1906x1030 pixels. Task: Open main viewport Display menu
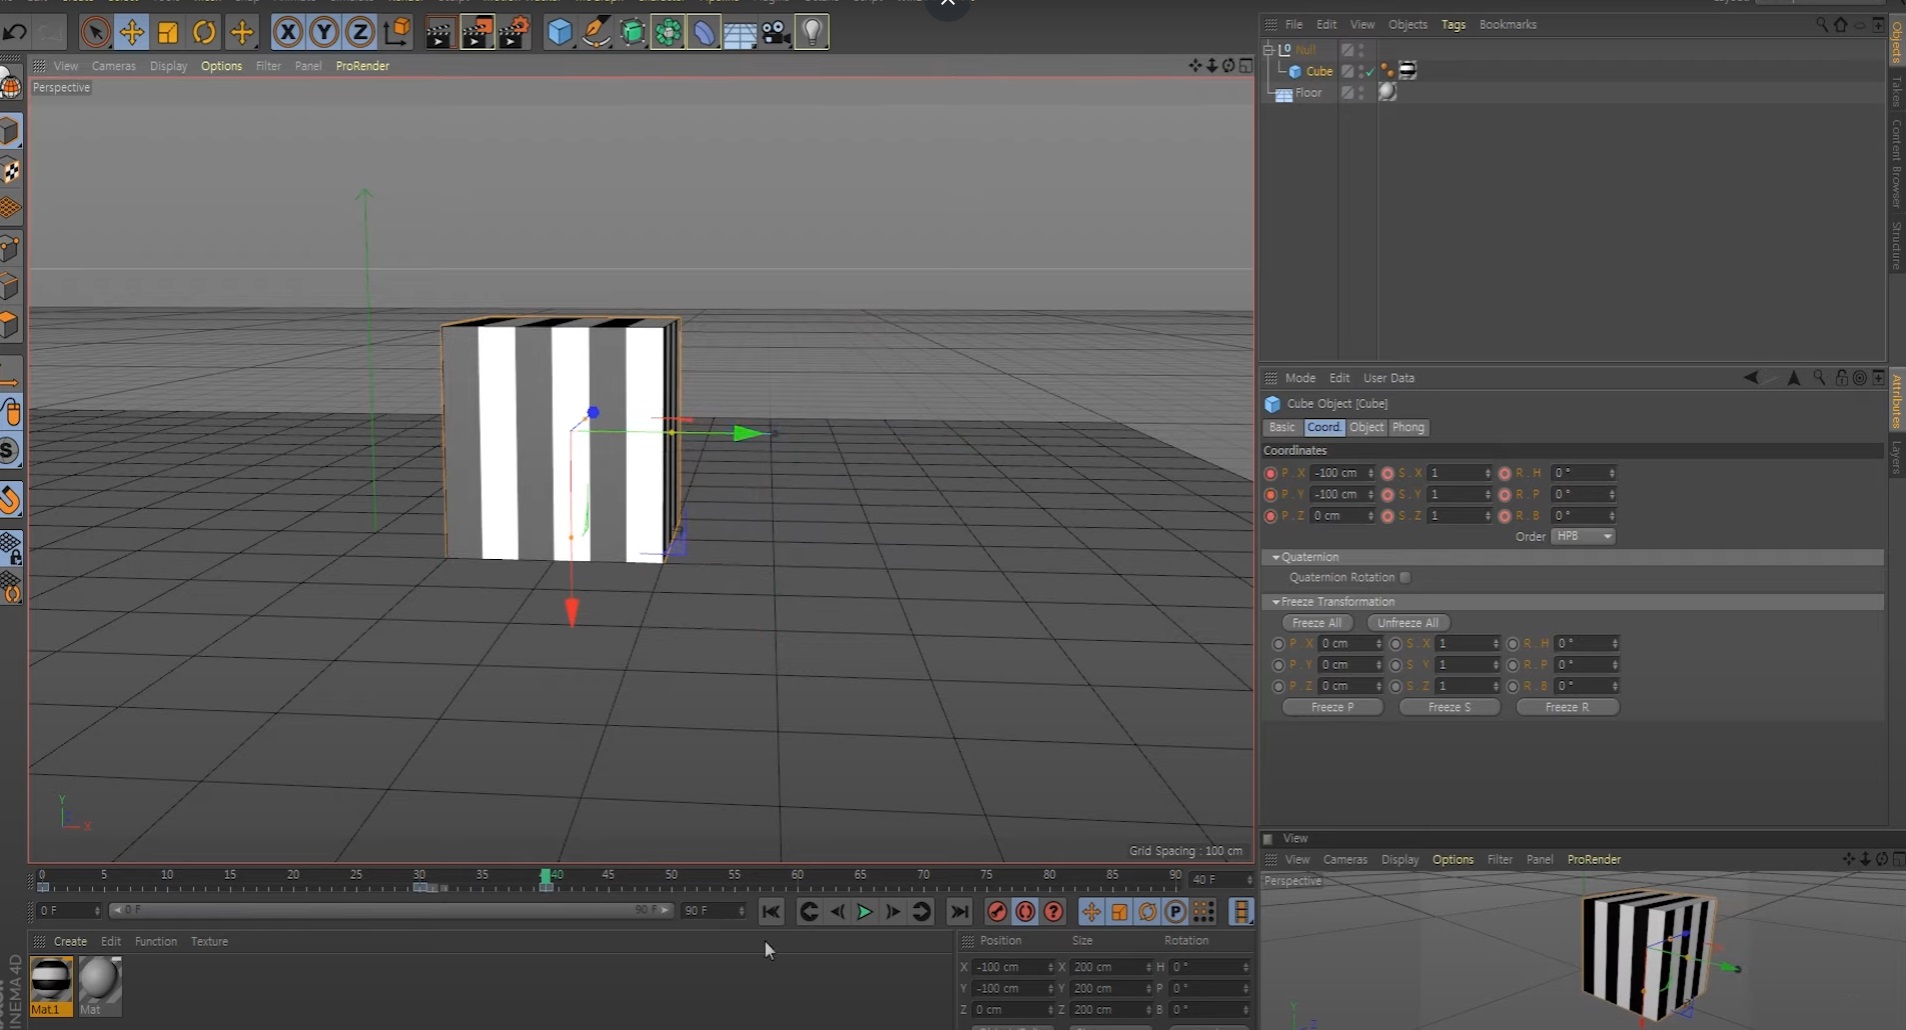168,66
